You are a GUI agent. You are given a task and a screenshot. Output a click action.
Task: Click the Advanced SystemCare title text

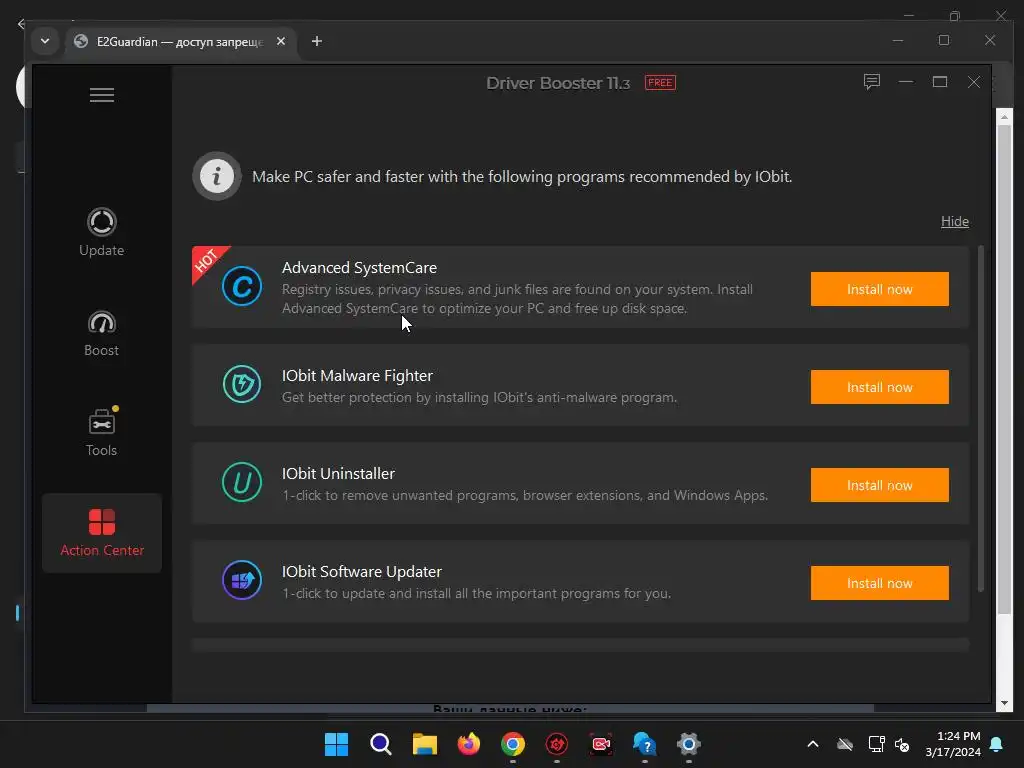(359, 268)
